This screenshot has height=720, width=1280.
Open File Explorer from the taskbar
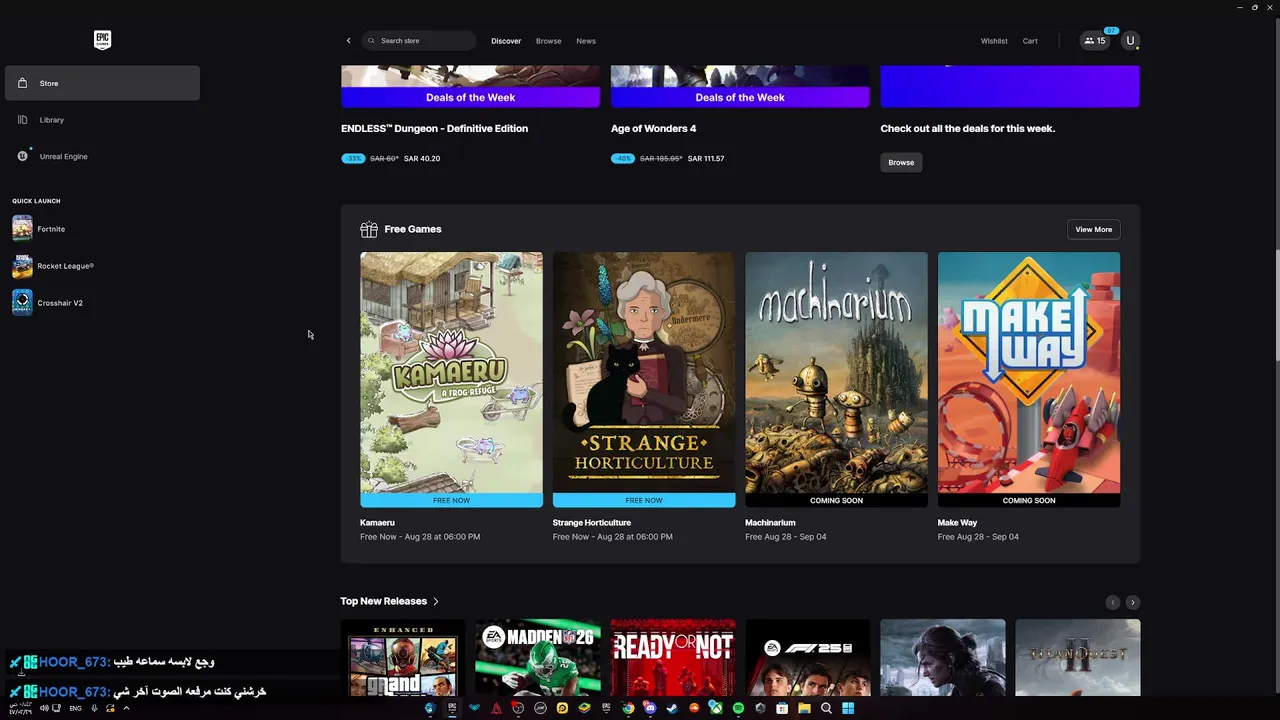click(804, 708)
